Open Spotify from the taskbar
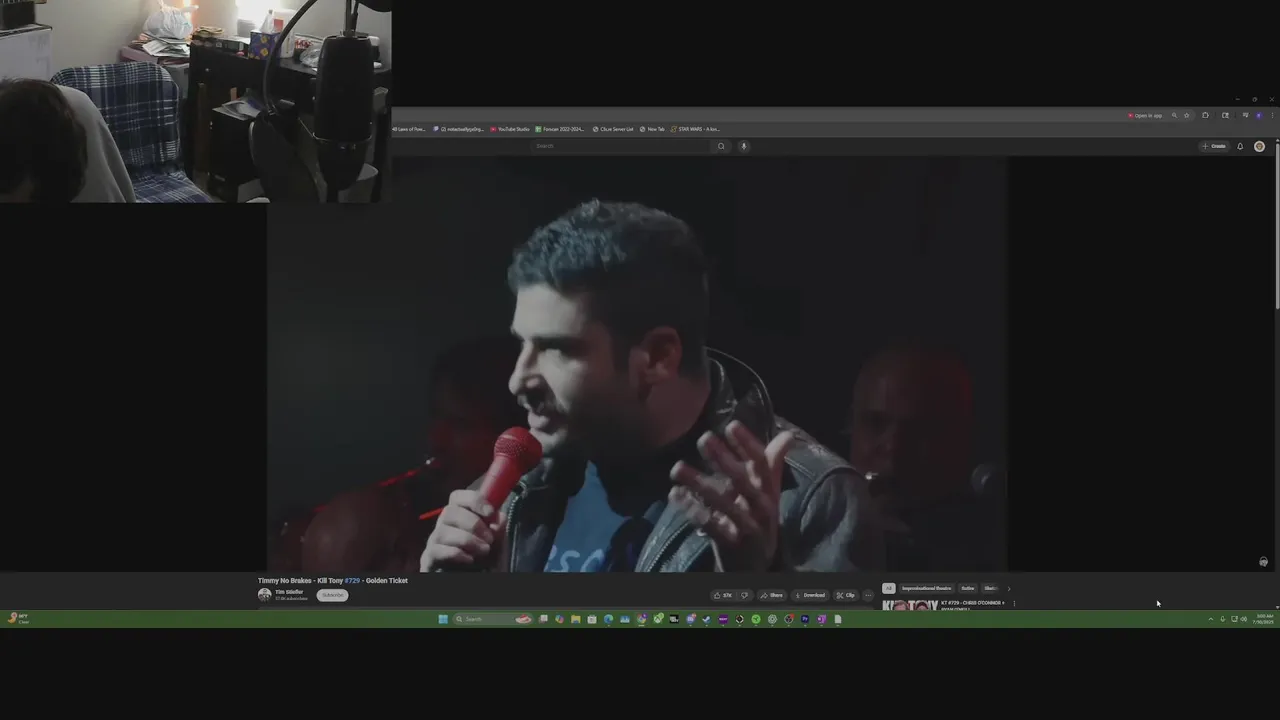Viewport: 1280px width, 720px height. (x=755, y=619)
